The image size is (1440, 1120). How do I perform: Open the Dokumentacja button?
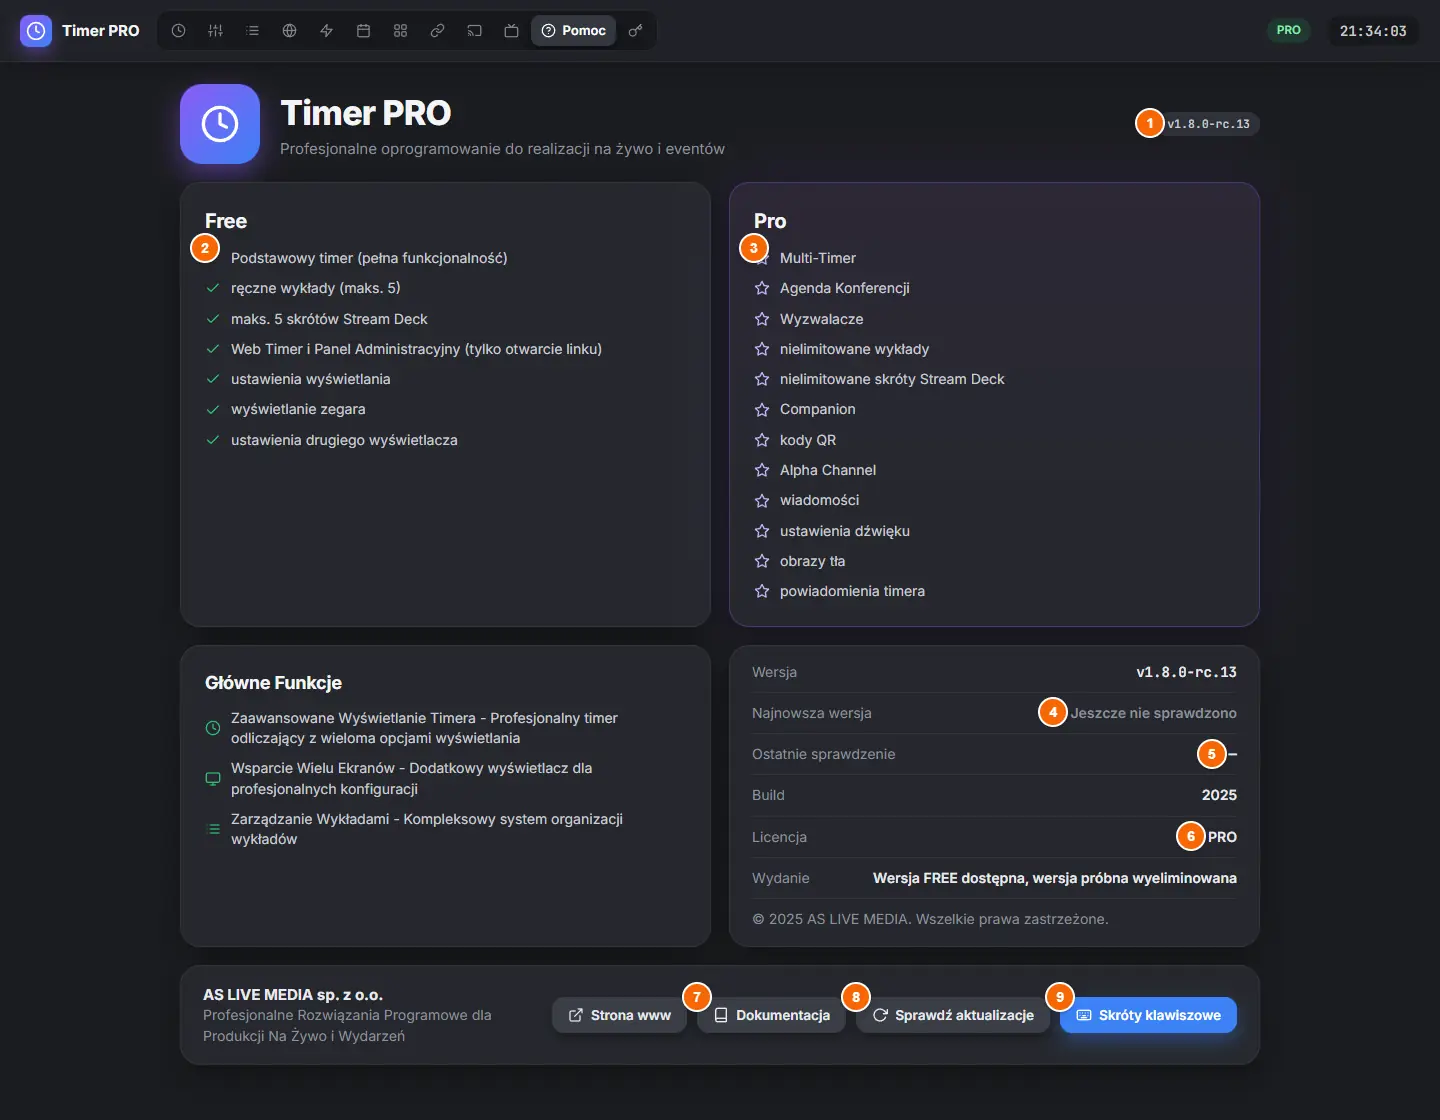pyautogui.click(x=771, y=1015)
